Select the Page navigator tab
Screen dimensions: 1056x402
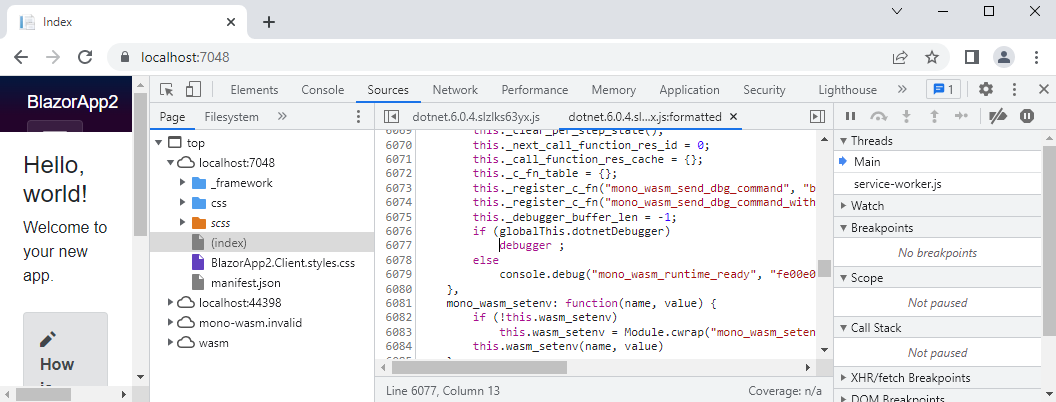click(x=172, y=116)
